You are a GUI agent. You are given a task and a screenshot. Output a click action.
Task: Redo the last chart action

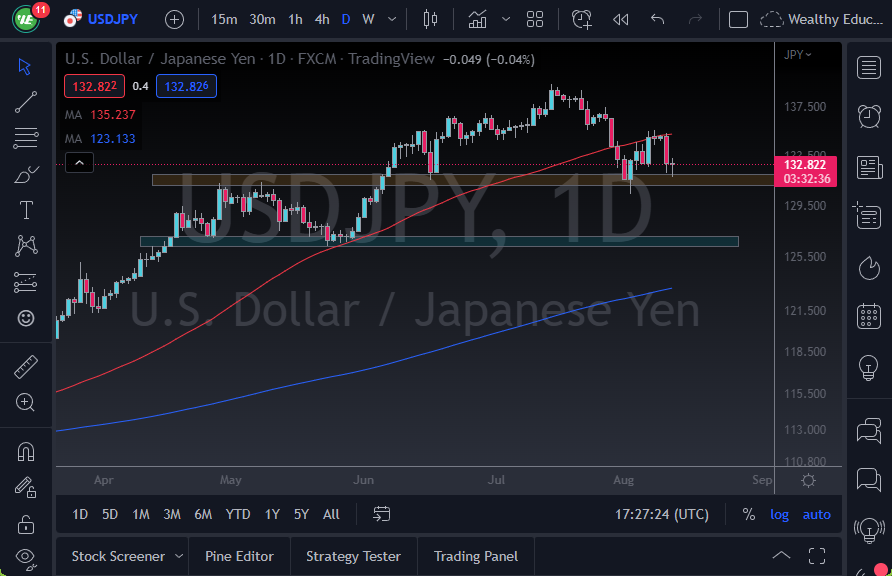tap(695, 20)
